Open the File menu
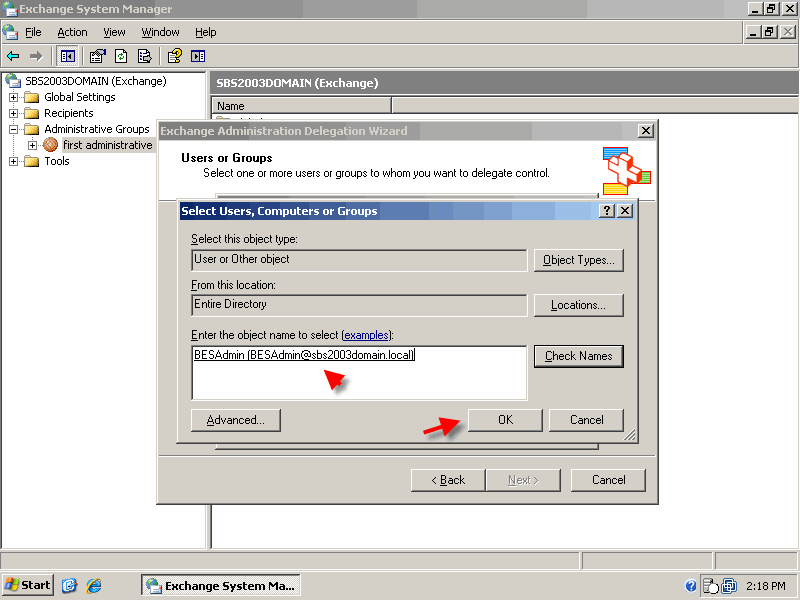This screenshot has height=600, width=800. pyautogui.click(x=33, y=32)
